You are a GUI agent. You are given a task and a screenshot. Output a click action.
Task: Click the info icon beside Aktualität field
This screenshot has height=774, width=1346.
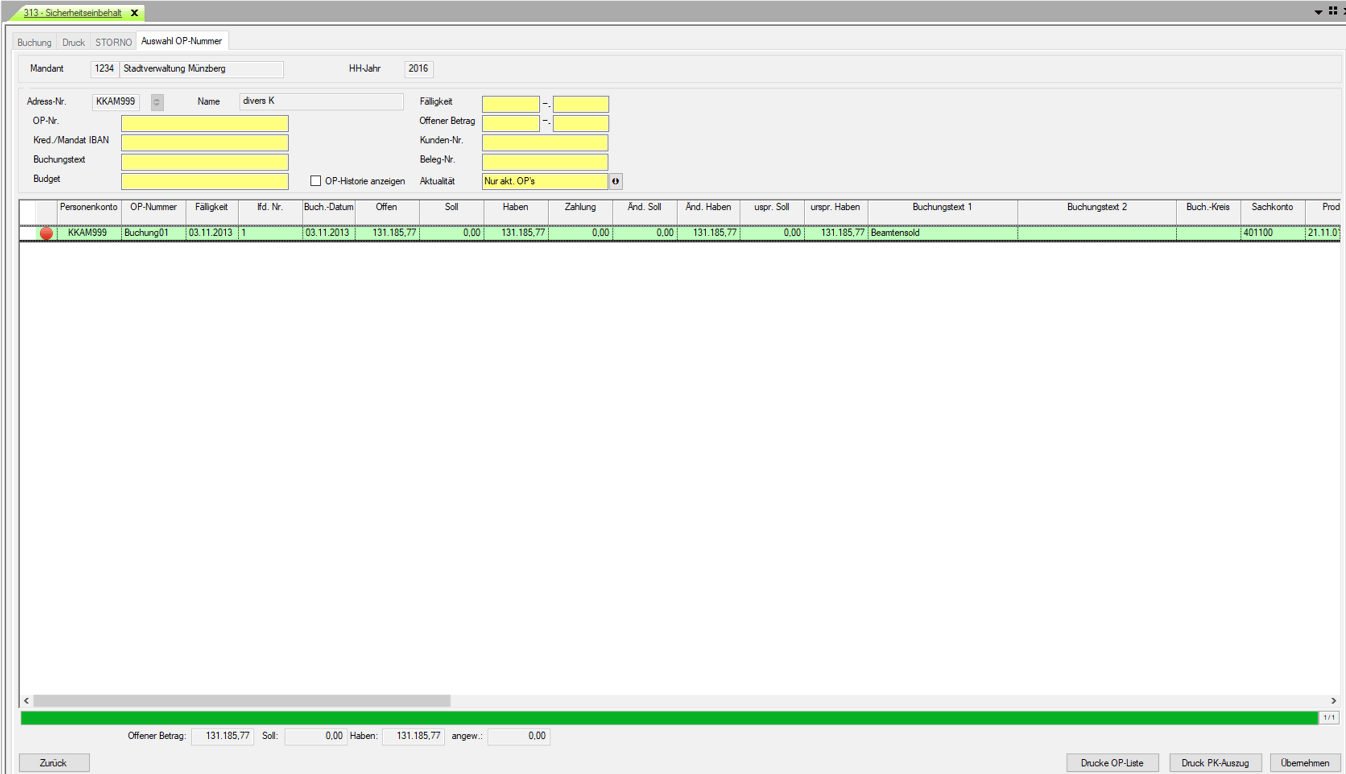616,181
